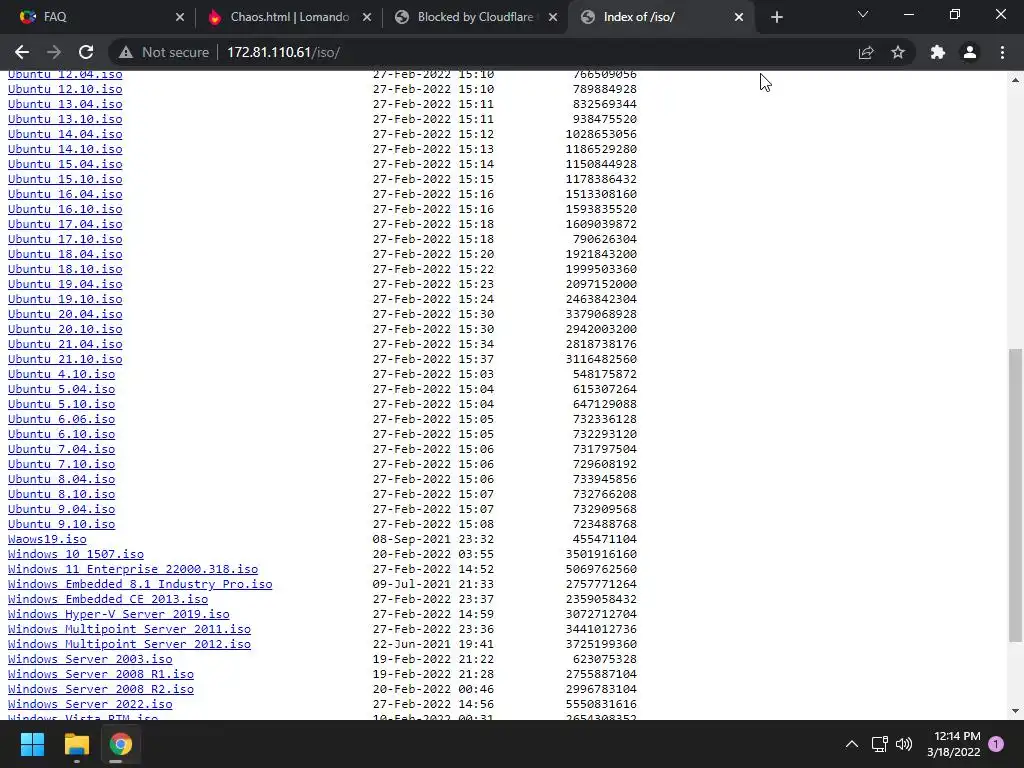Image resolution: width=1024 pixels, height=768 pixels.
Task: Switch to the Chaos.html Lomando tab
Action: pos(288,17)
